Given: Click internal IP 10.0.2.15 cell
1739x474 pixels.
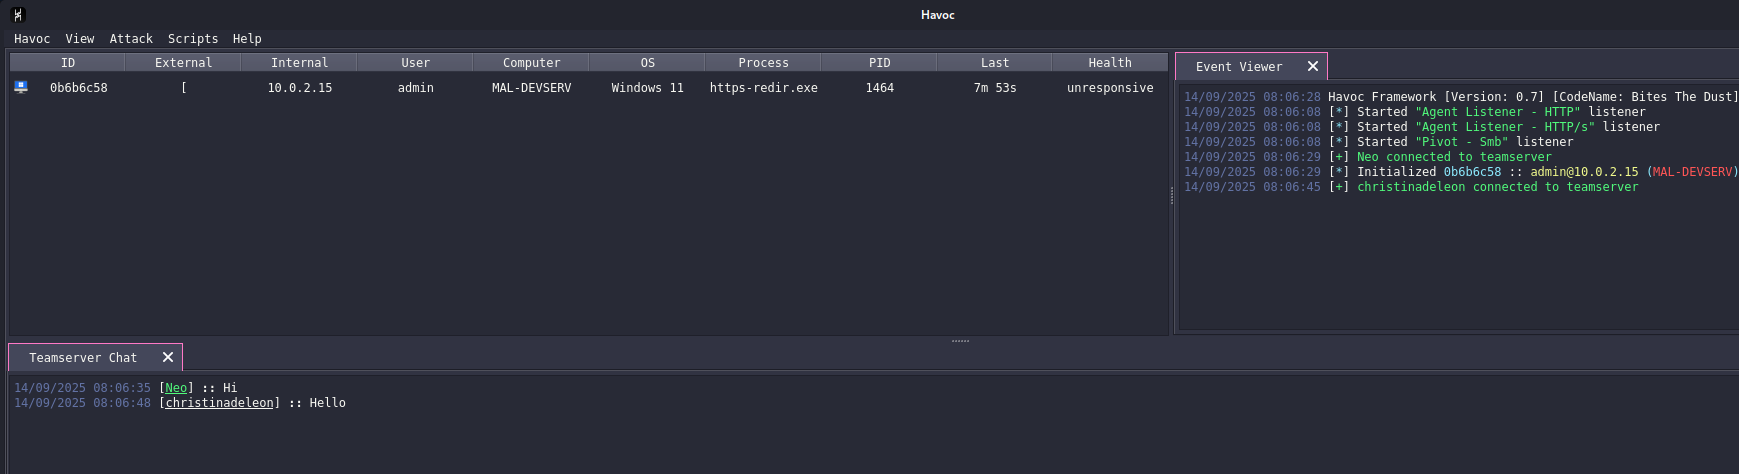Looking at the screenshot, I should point(300,88).
